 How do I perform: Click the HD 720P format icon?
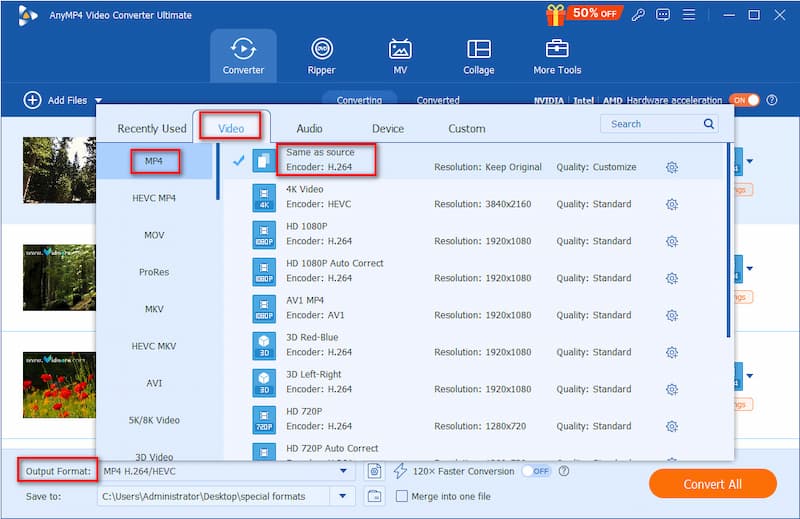(x=264, y=419)
